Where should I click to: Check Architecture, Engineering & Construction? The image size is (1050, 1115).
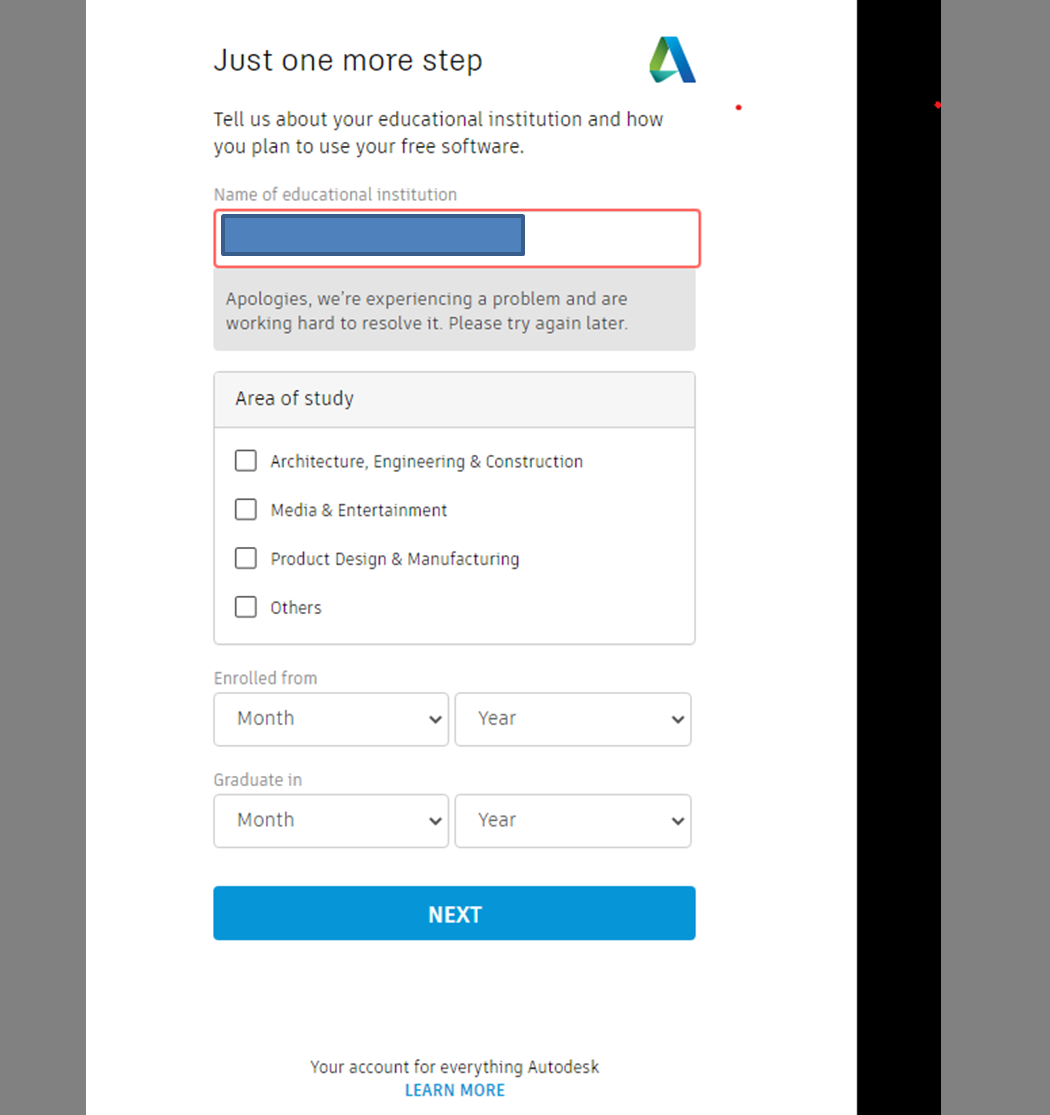point(245,460)
